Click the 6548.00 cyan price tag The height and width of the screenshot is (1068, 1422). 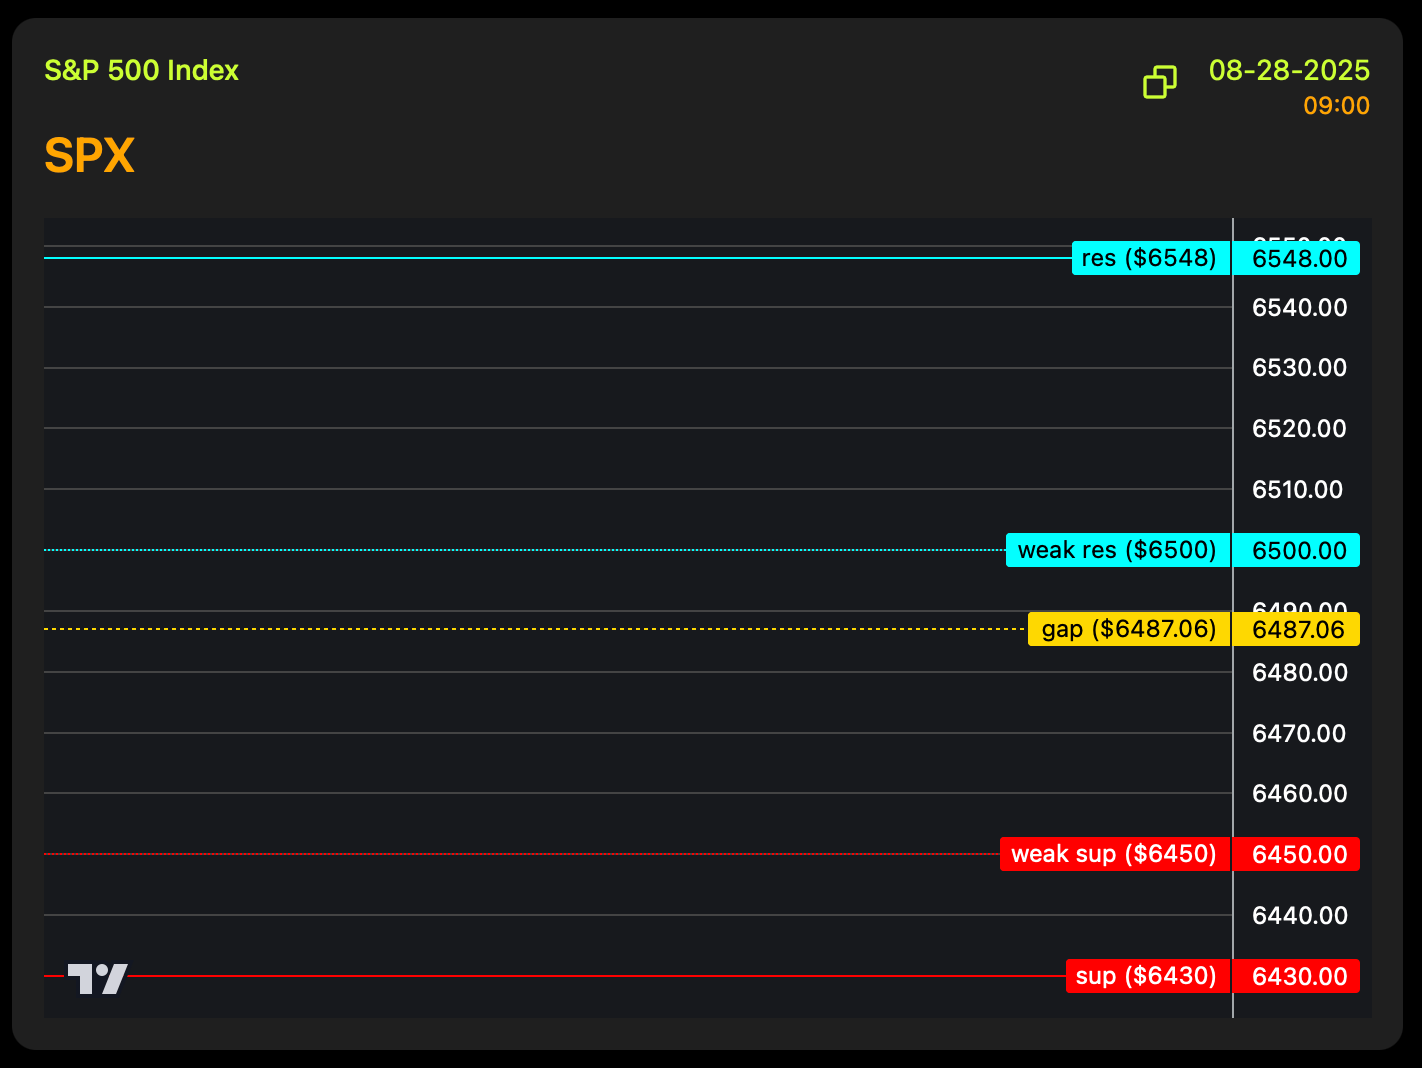tap(1296, 258)
